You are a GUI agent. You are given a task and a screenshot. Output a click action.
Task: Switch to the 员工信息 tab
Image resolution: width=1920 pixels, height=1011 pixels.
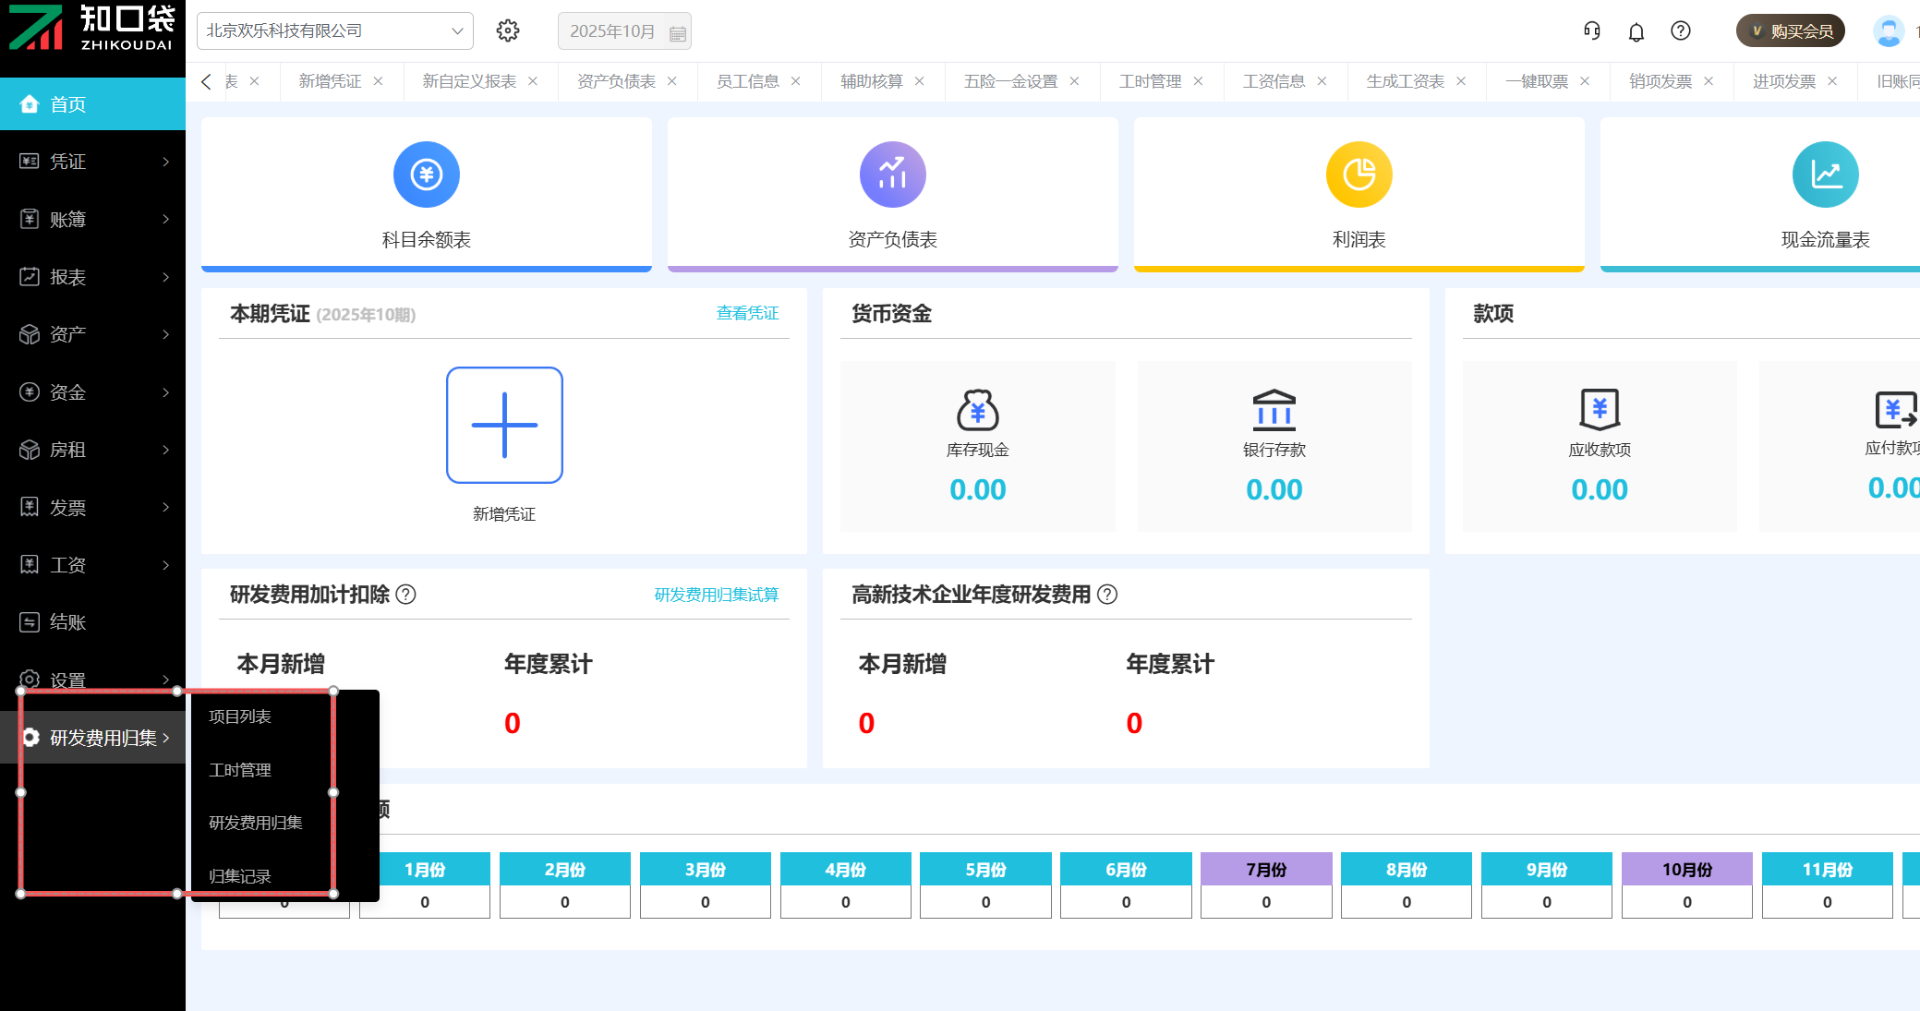(747, 82)
